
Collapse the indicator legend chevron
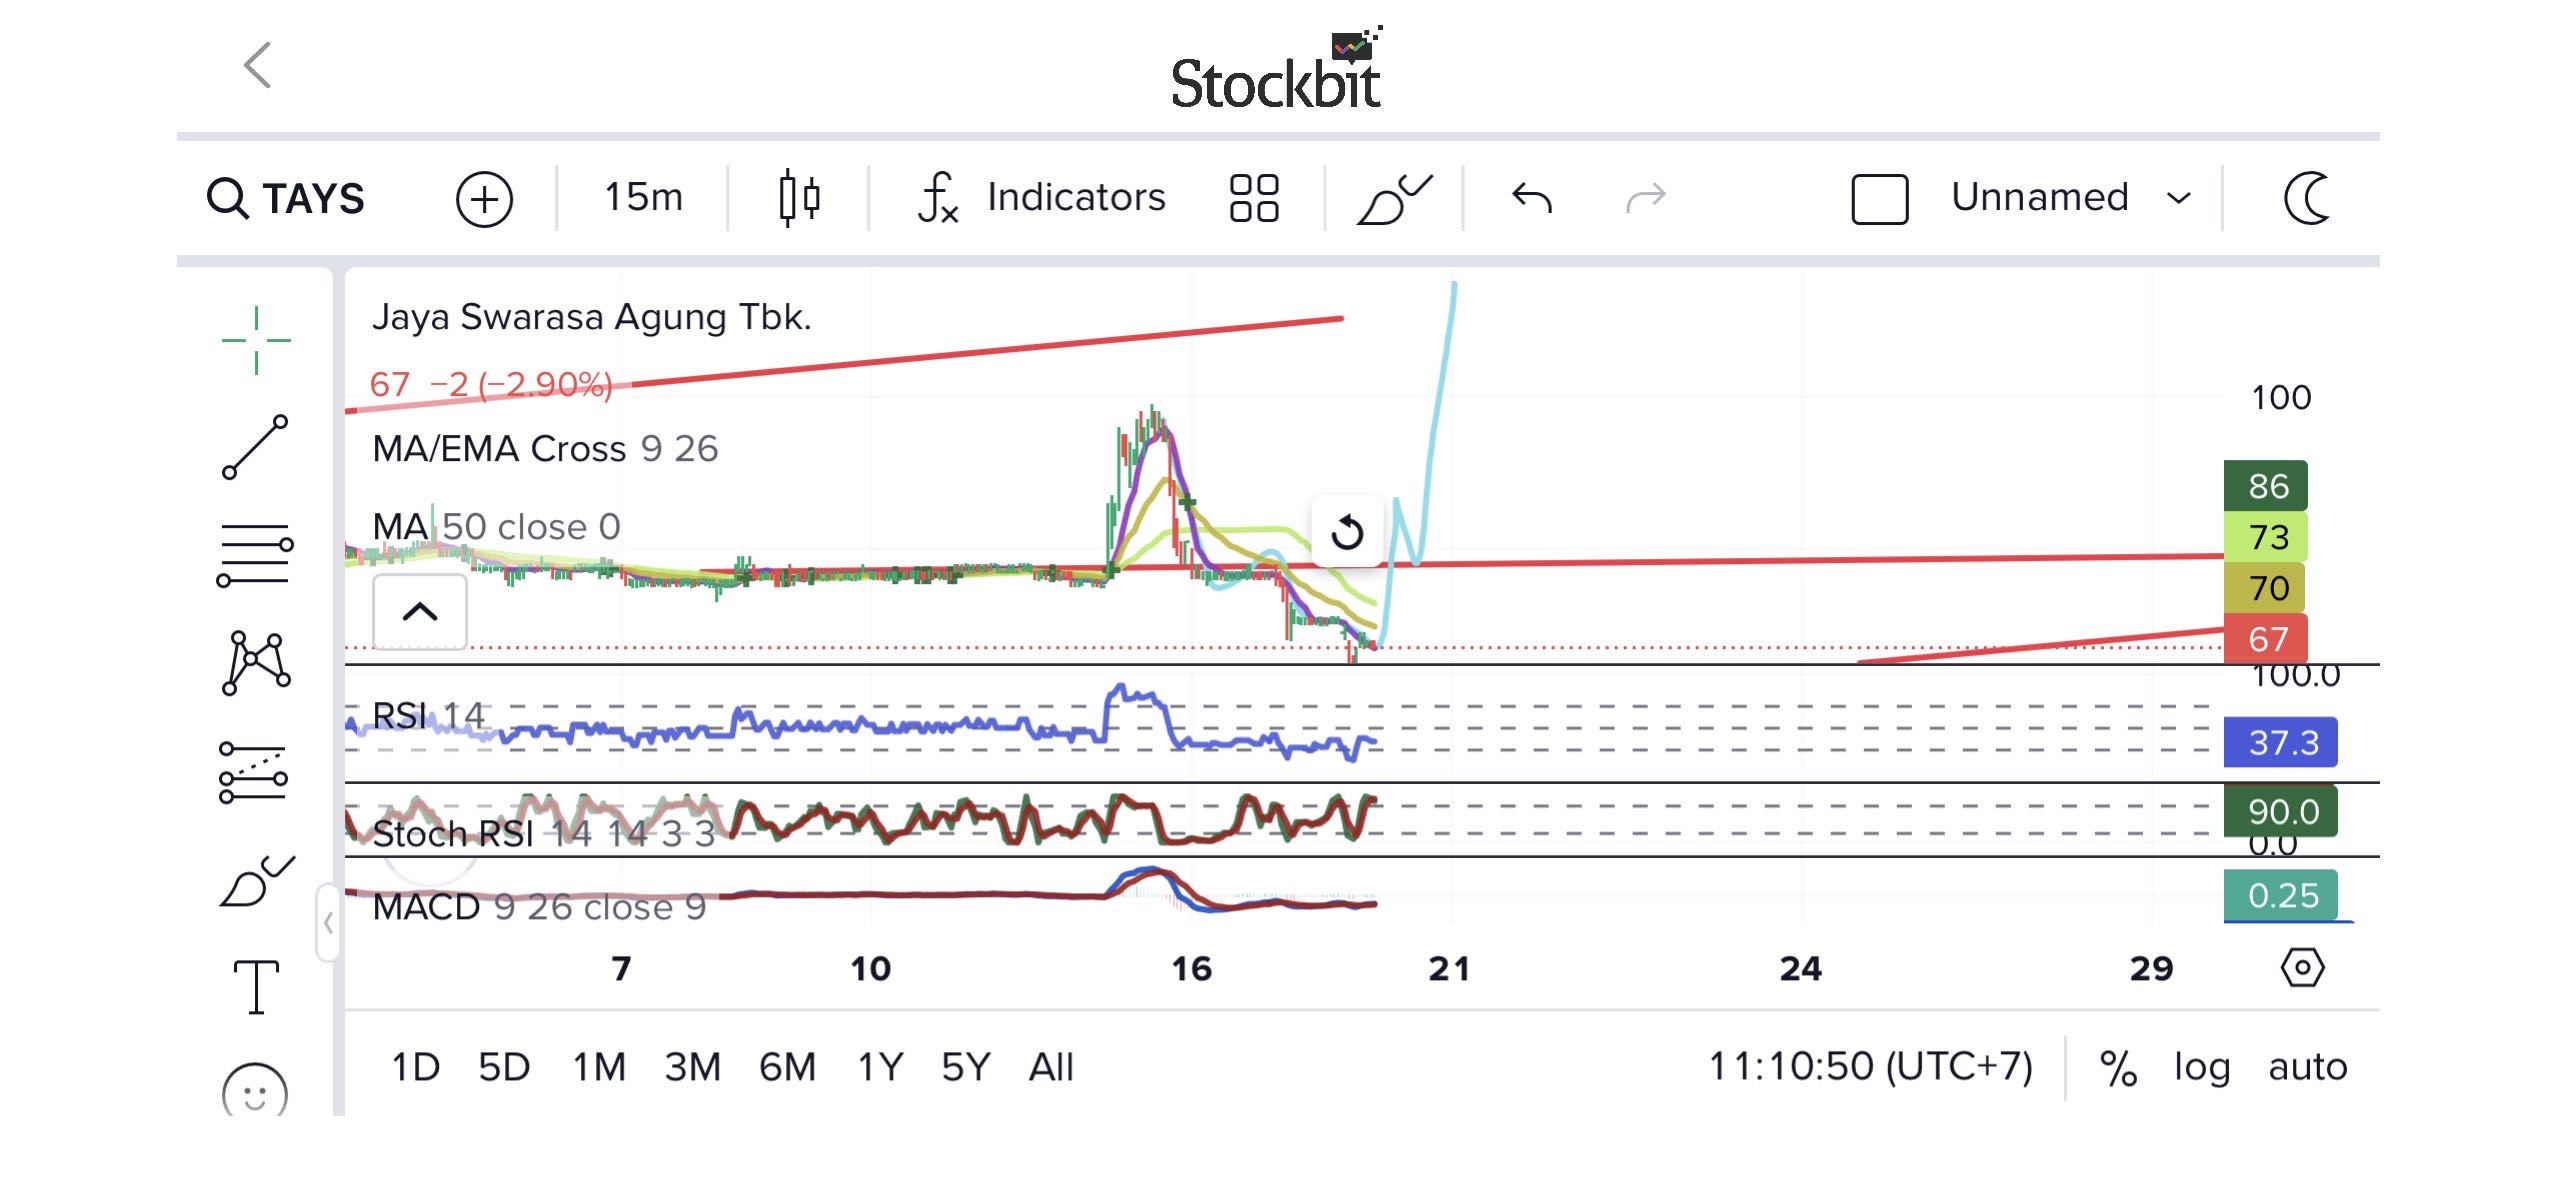coord(420,612)
